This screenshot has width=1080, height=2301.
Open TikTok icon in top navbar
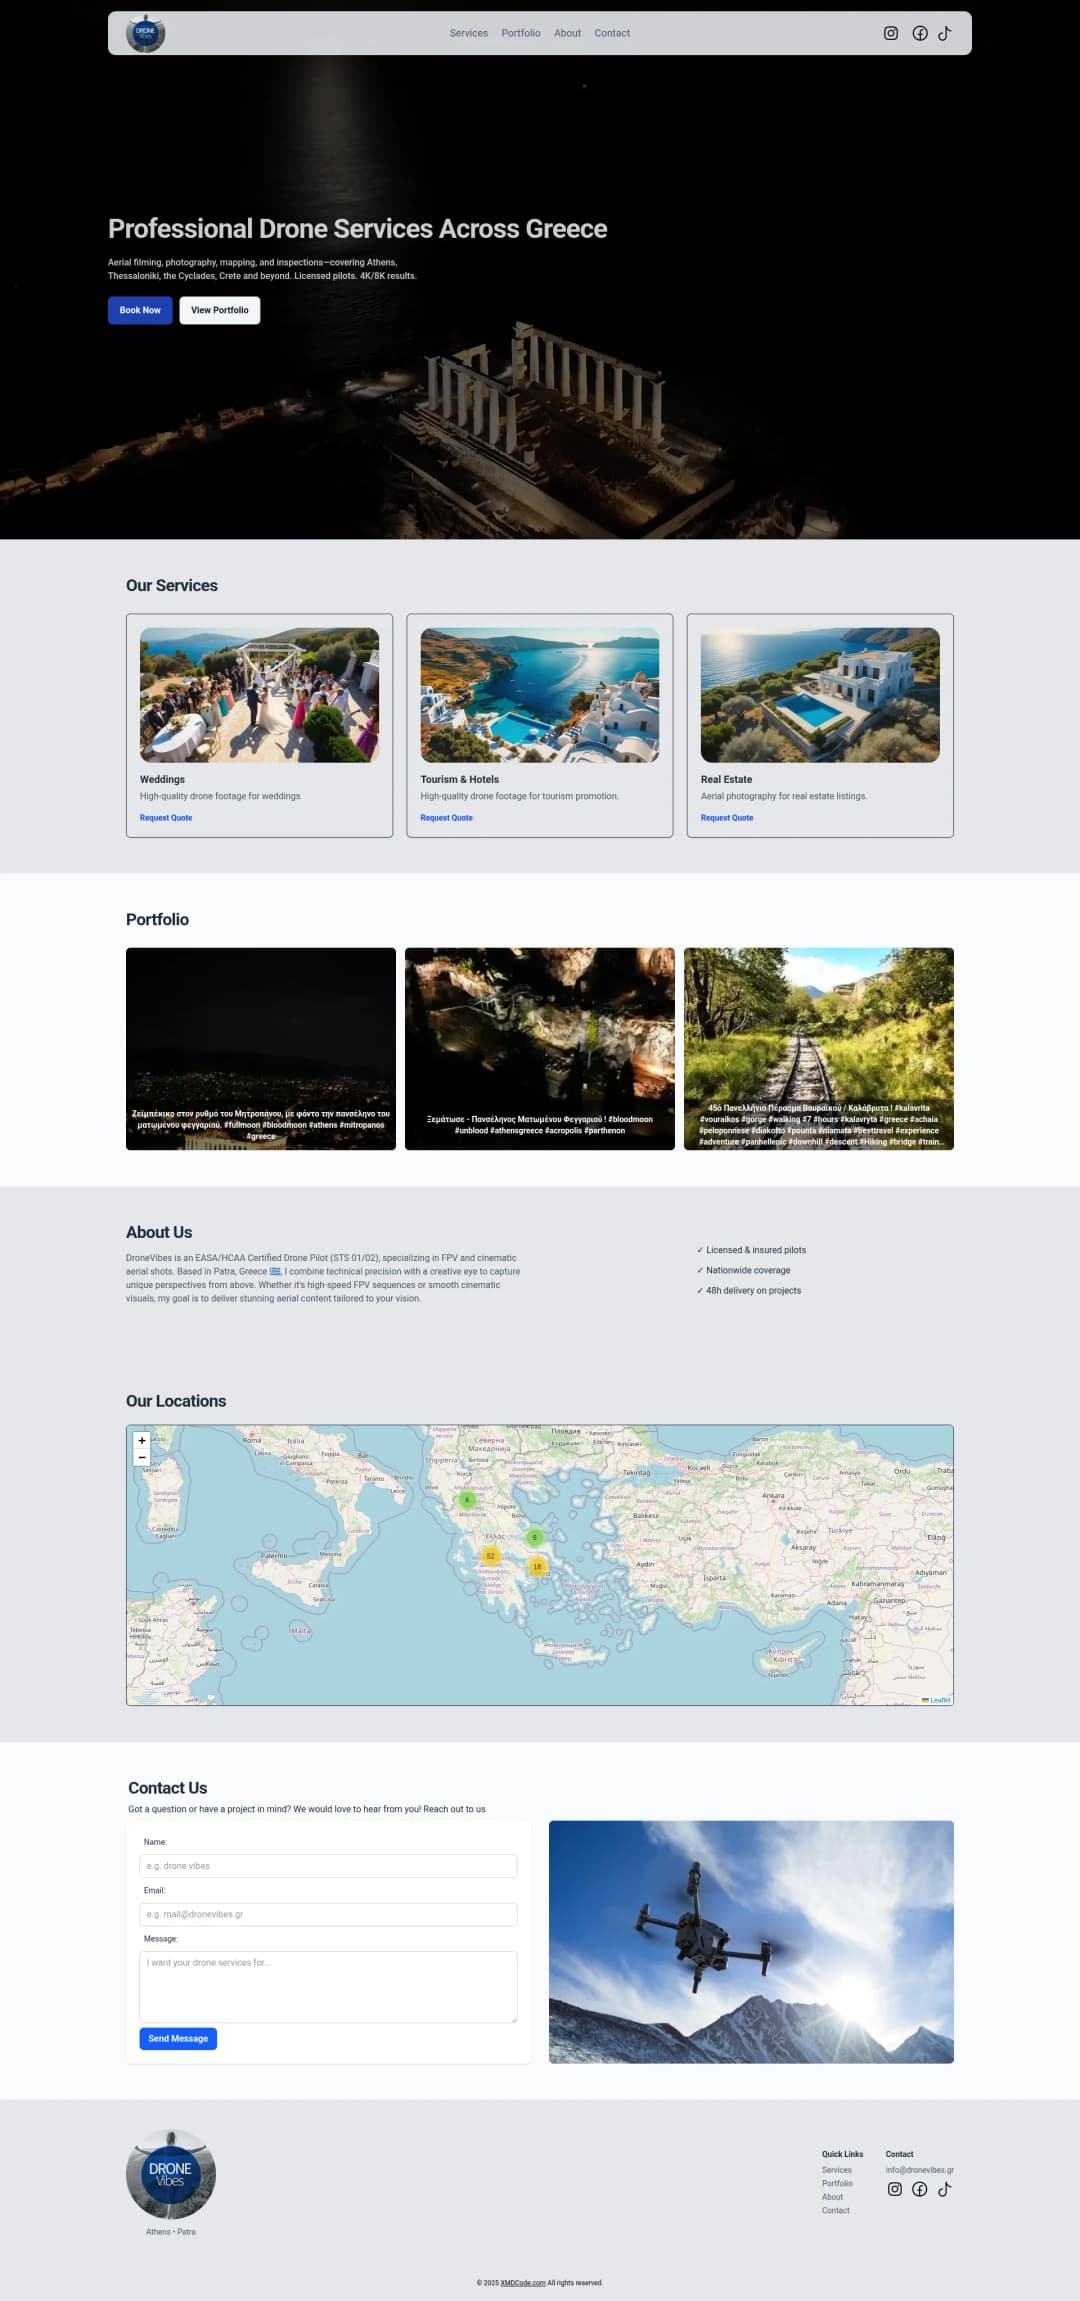(x=944, y=33)
